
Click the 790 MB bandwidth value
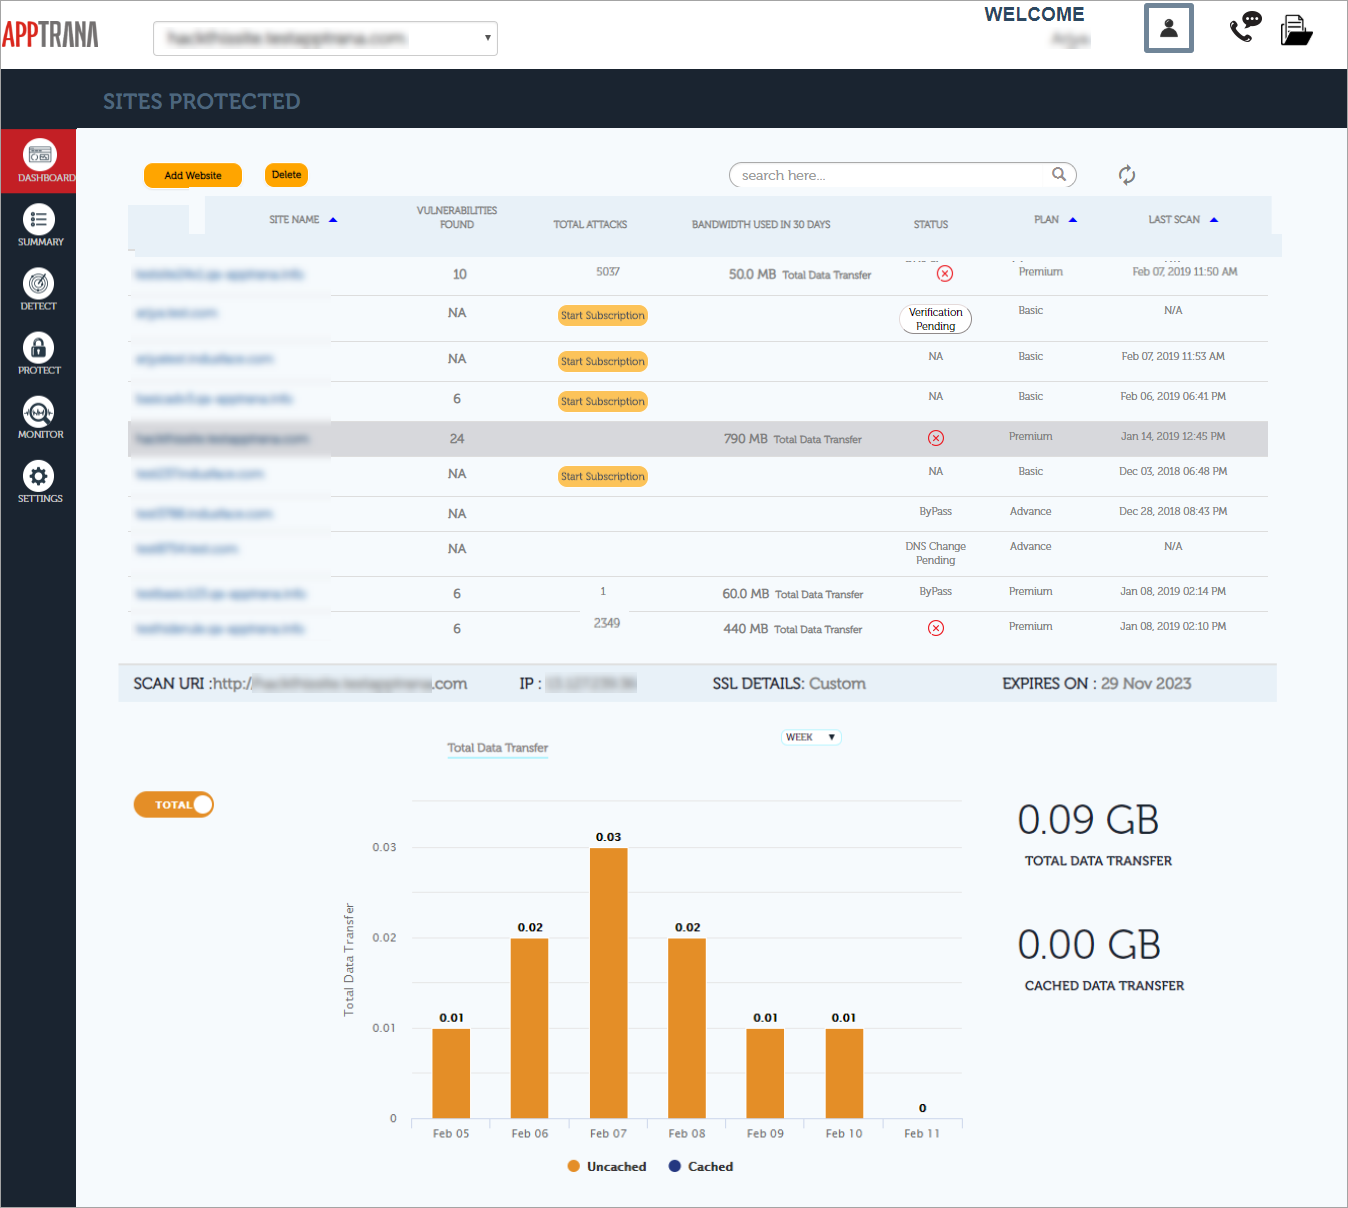[746, 438]
